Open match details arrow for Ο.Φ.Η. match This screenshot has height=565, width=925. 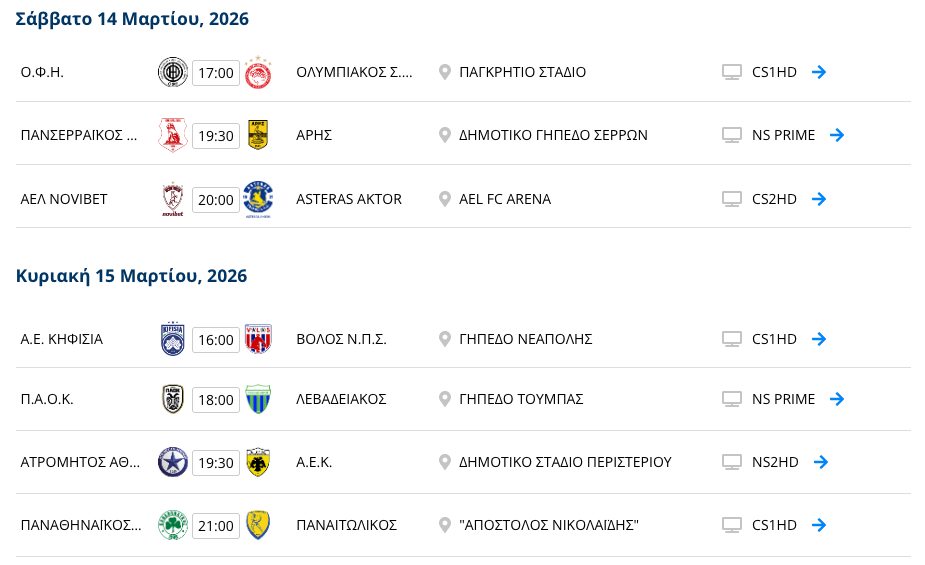(x=819, y=72)
